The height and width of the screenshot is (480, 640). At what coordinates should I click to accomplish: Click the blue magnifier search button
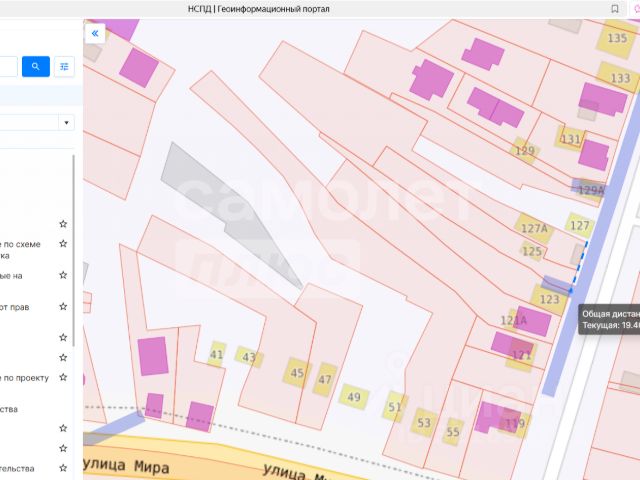pyautogui.click(x=36, y=67)
